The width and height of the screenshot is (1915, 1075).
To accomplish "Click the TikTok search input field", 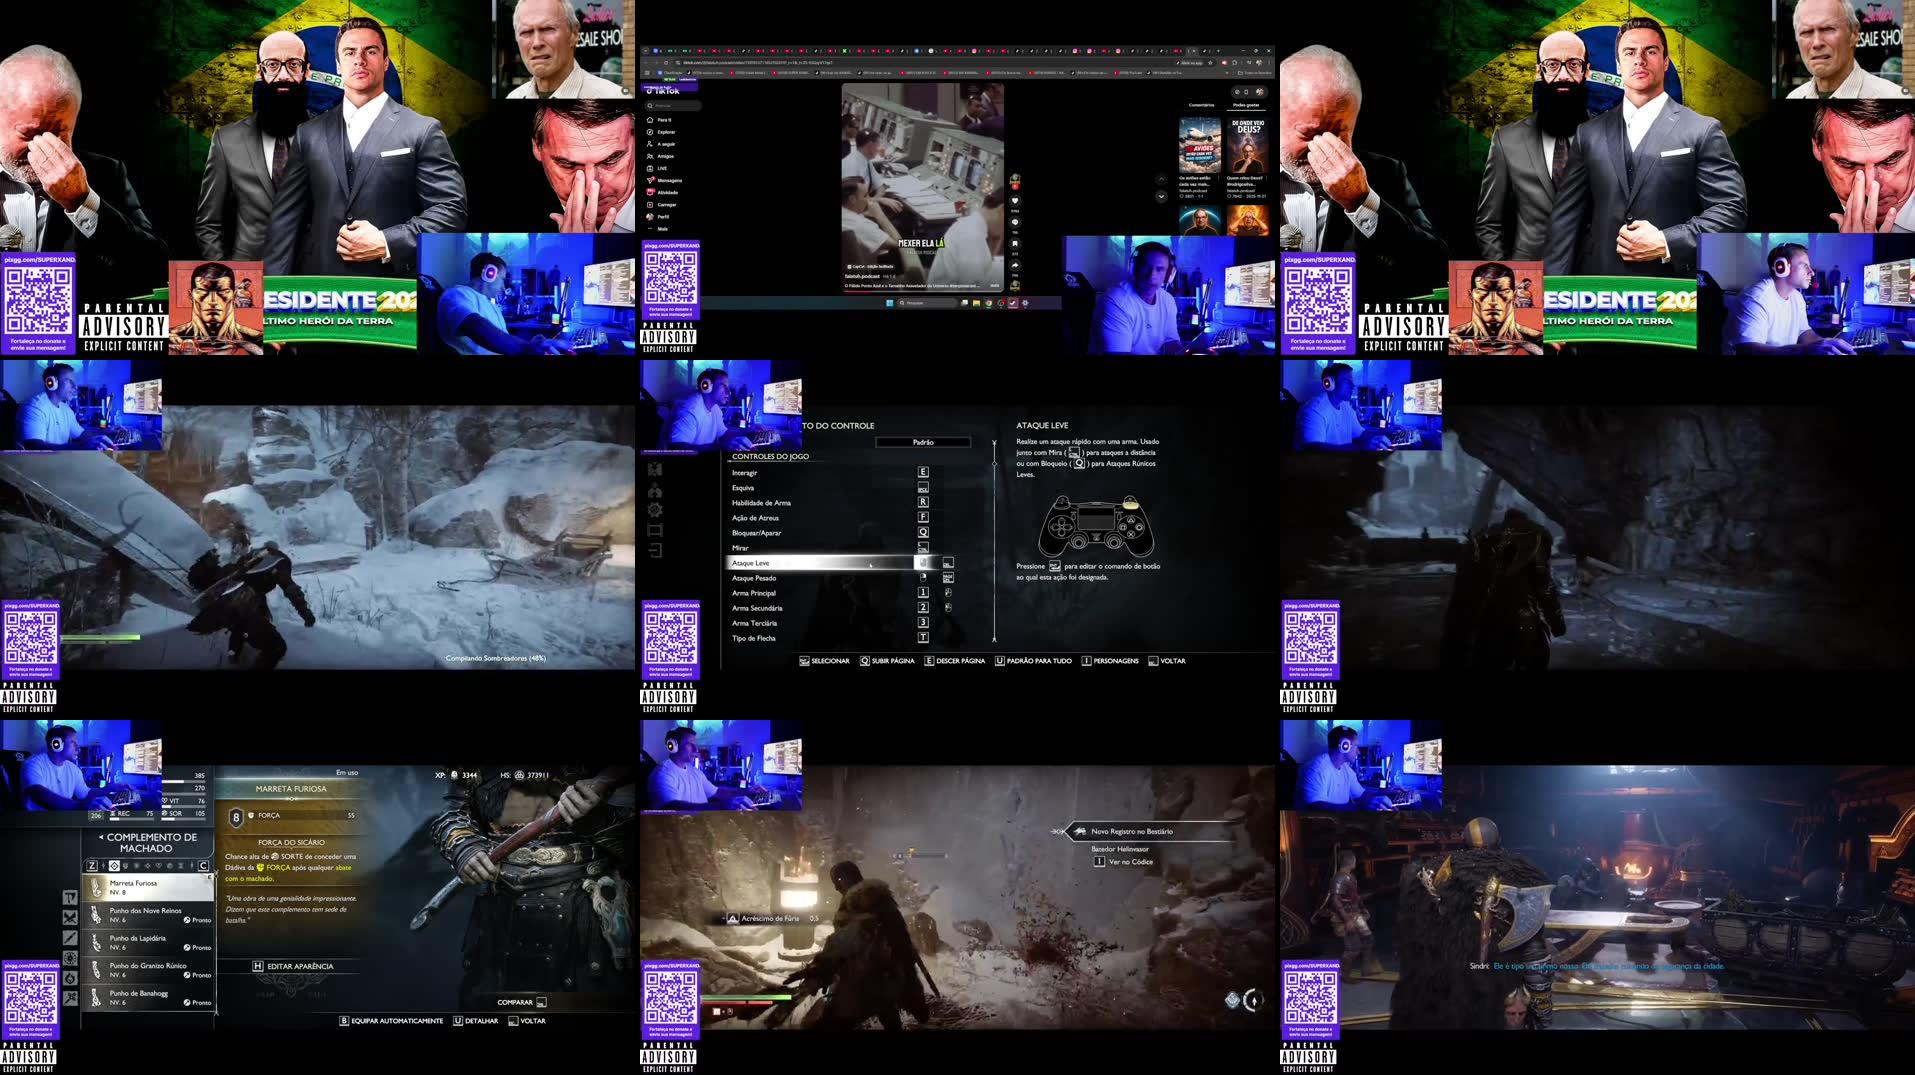I will click(x=675, y=106).
